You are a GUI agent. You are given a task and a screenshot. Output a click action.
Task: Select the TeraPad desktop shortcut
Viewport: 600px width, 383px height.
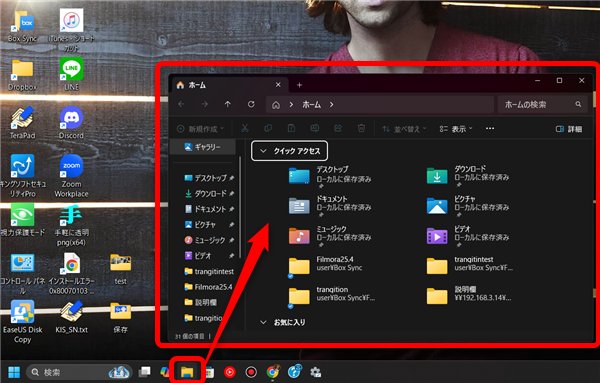tap(23, 122)
